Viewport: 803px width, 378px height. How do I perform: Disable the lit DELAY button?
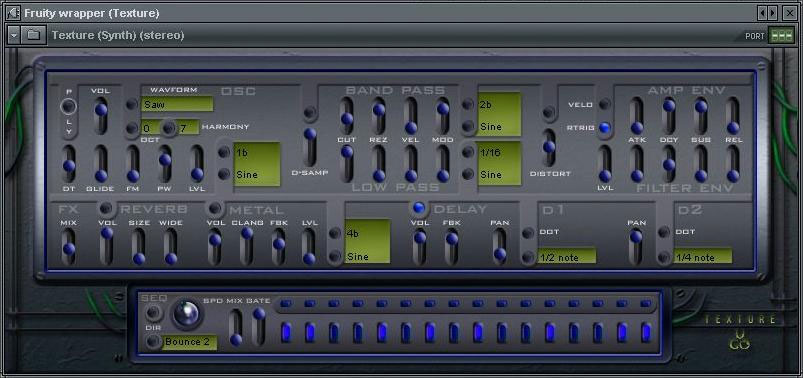point(419,207)
